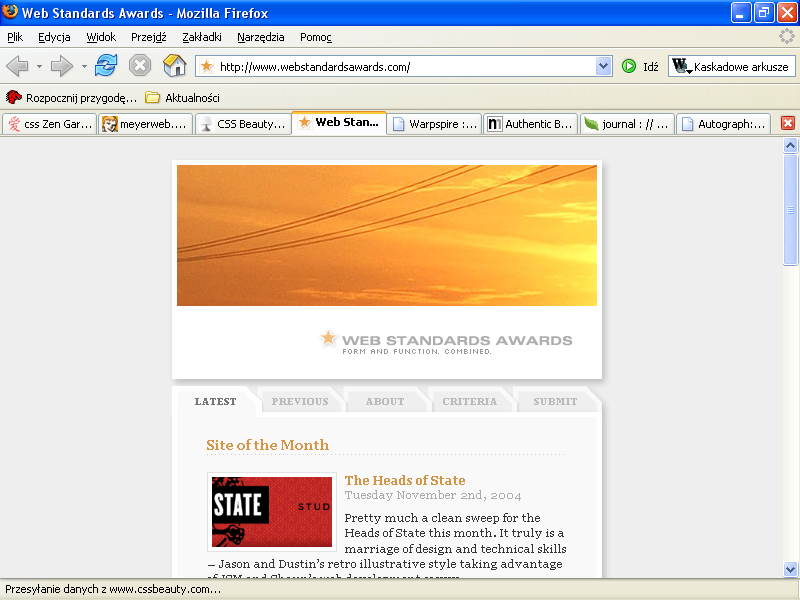
Task: Switch to the Autograph tab
Action: [723, 123]
